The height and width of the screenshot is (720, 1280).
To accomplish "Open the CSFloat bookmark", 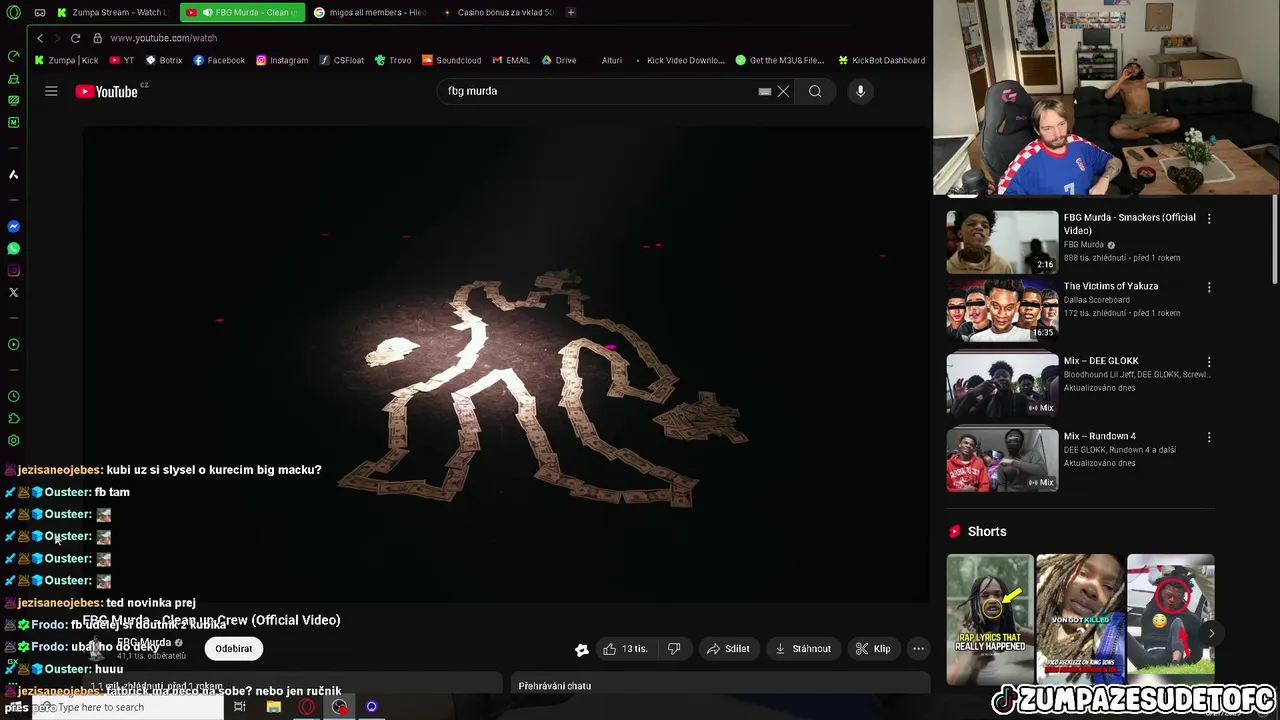I will (342, 60).
